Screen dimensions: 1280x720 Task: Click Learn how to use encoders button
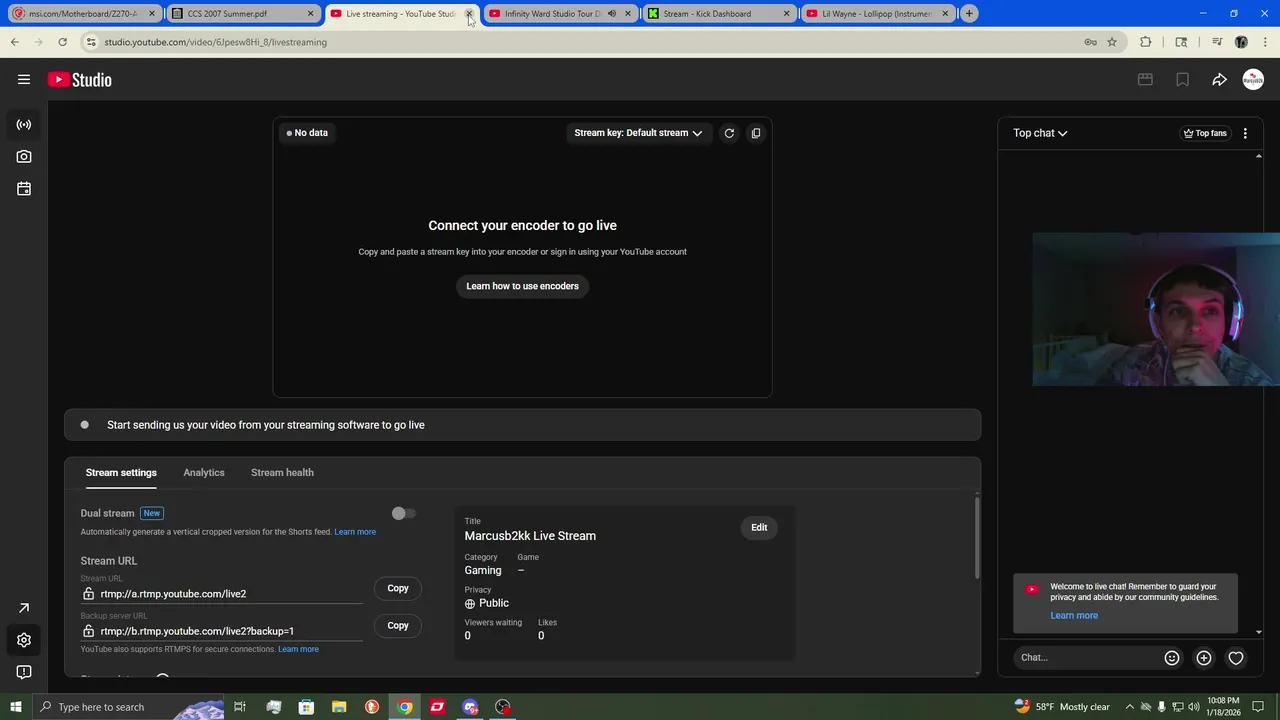pos(522,286)
